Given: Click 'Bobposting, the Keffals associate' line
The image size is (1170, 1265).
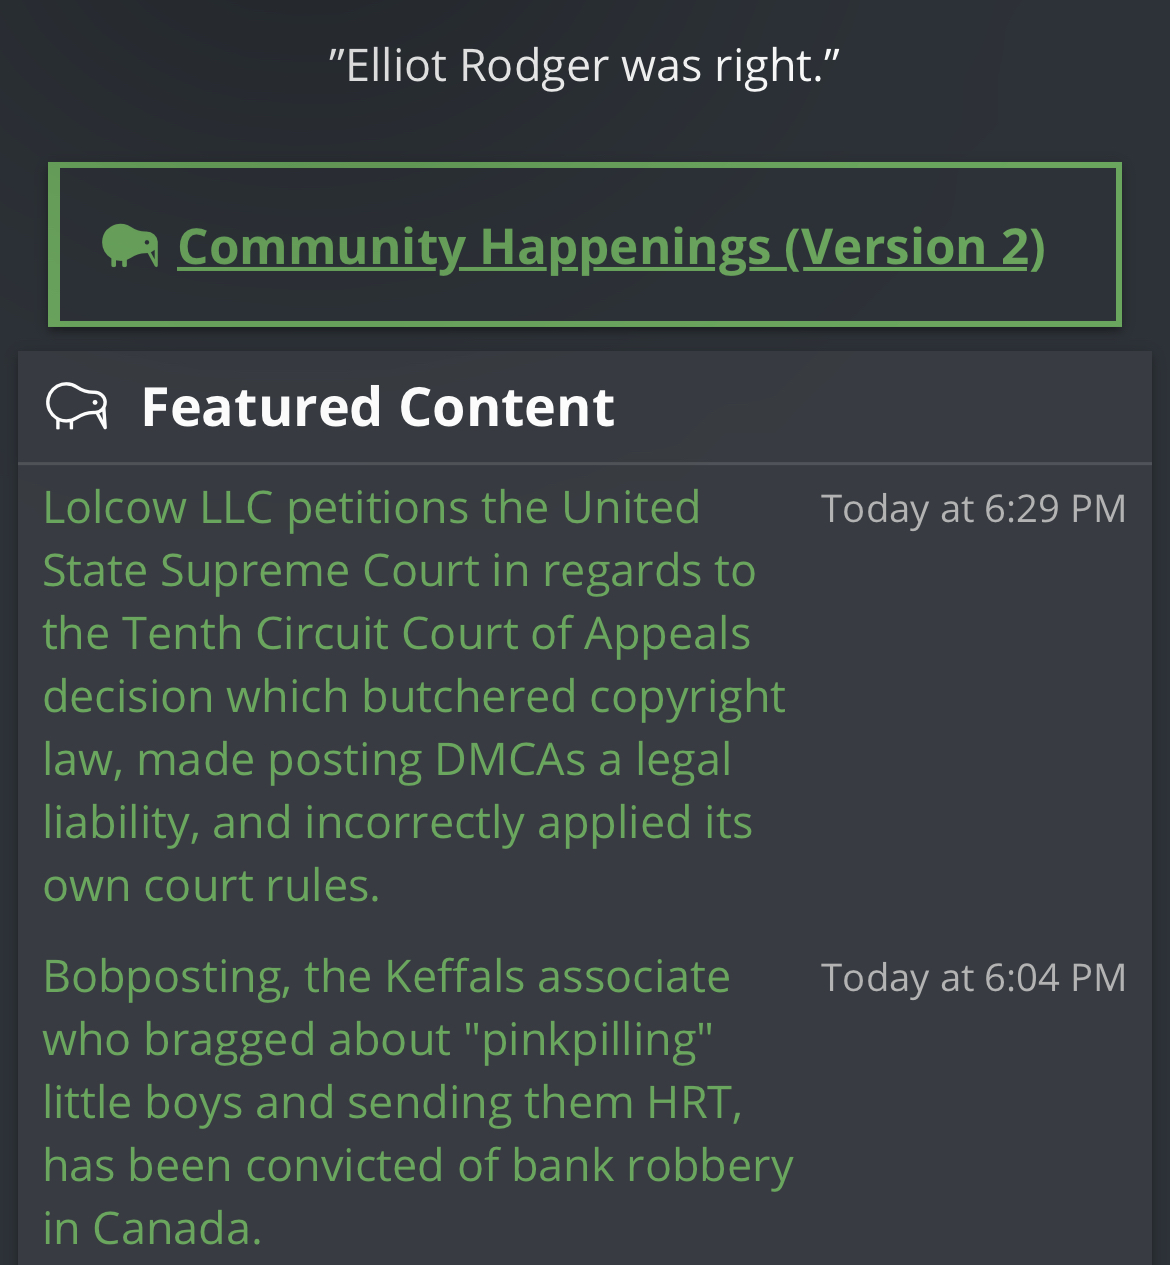Looking at the screenshot, I should click(x=386, y=976).
